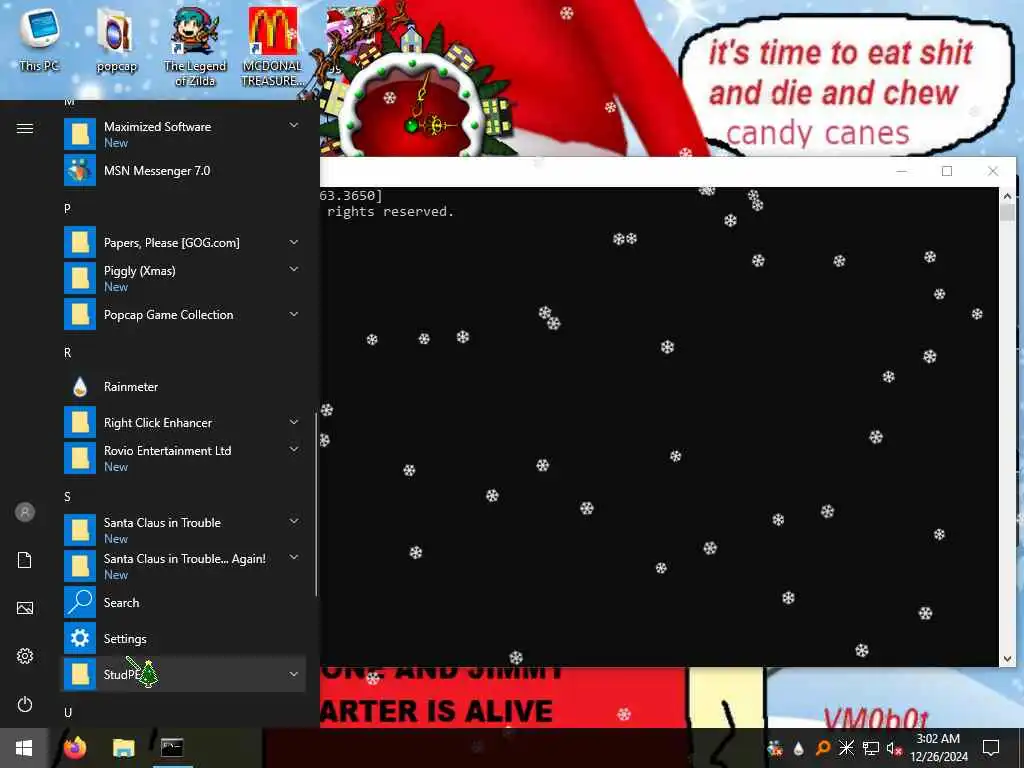Expand Piggly (Xmas) folder chevron
Viewport: 1024px width, 768px height.
coord(294,269)
